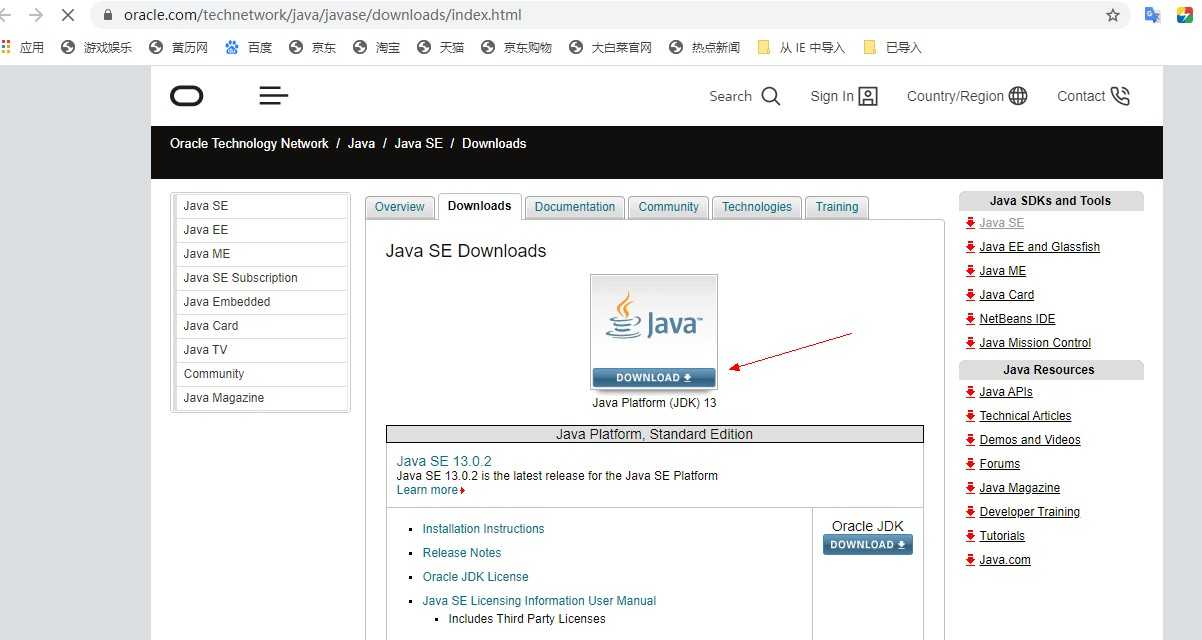Click the Java breadcrumb link
Screen dimensions: 1202x640
(361, 143)
